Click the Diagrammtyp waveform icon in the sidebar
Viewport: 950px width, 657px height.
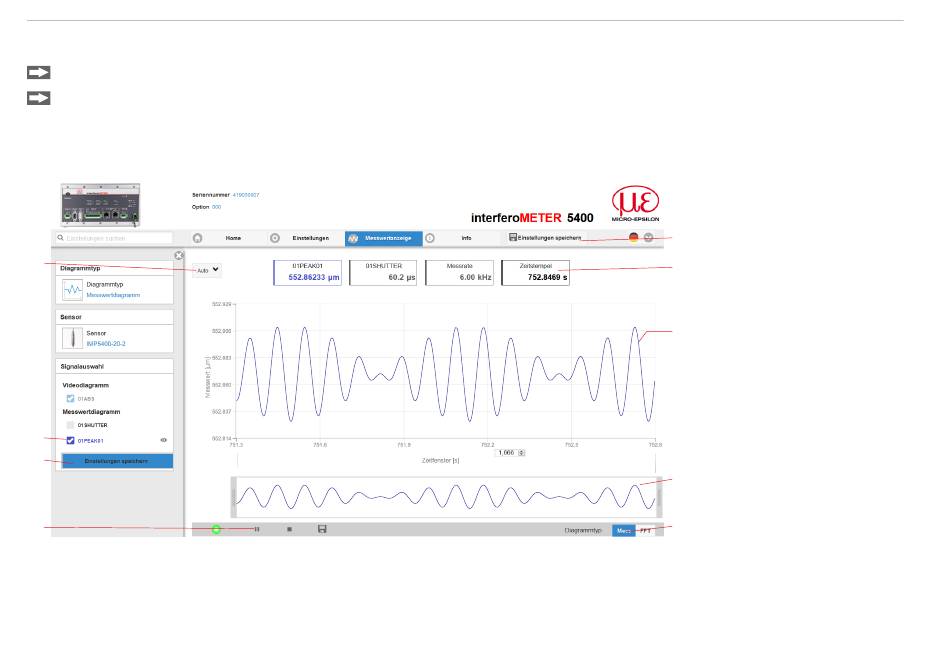[x=73, y=290]
